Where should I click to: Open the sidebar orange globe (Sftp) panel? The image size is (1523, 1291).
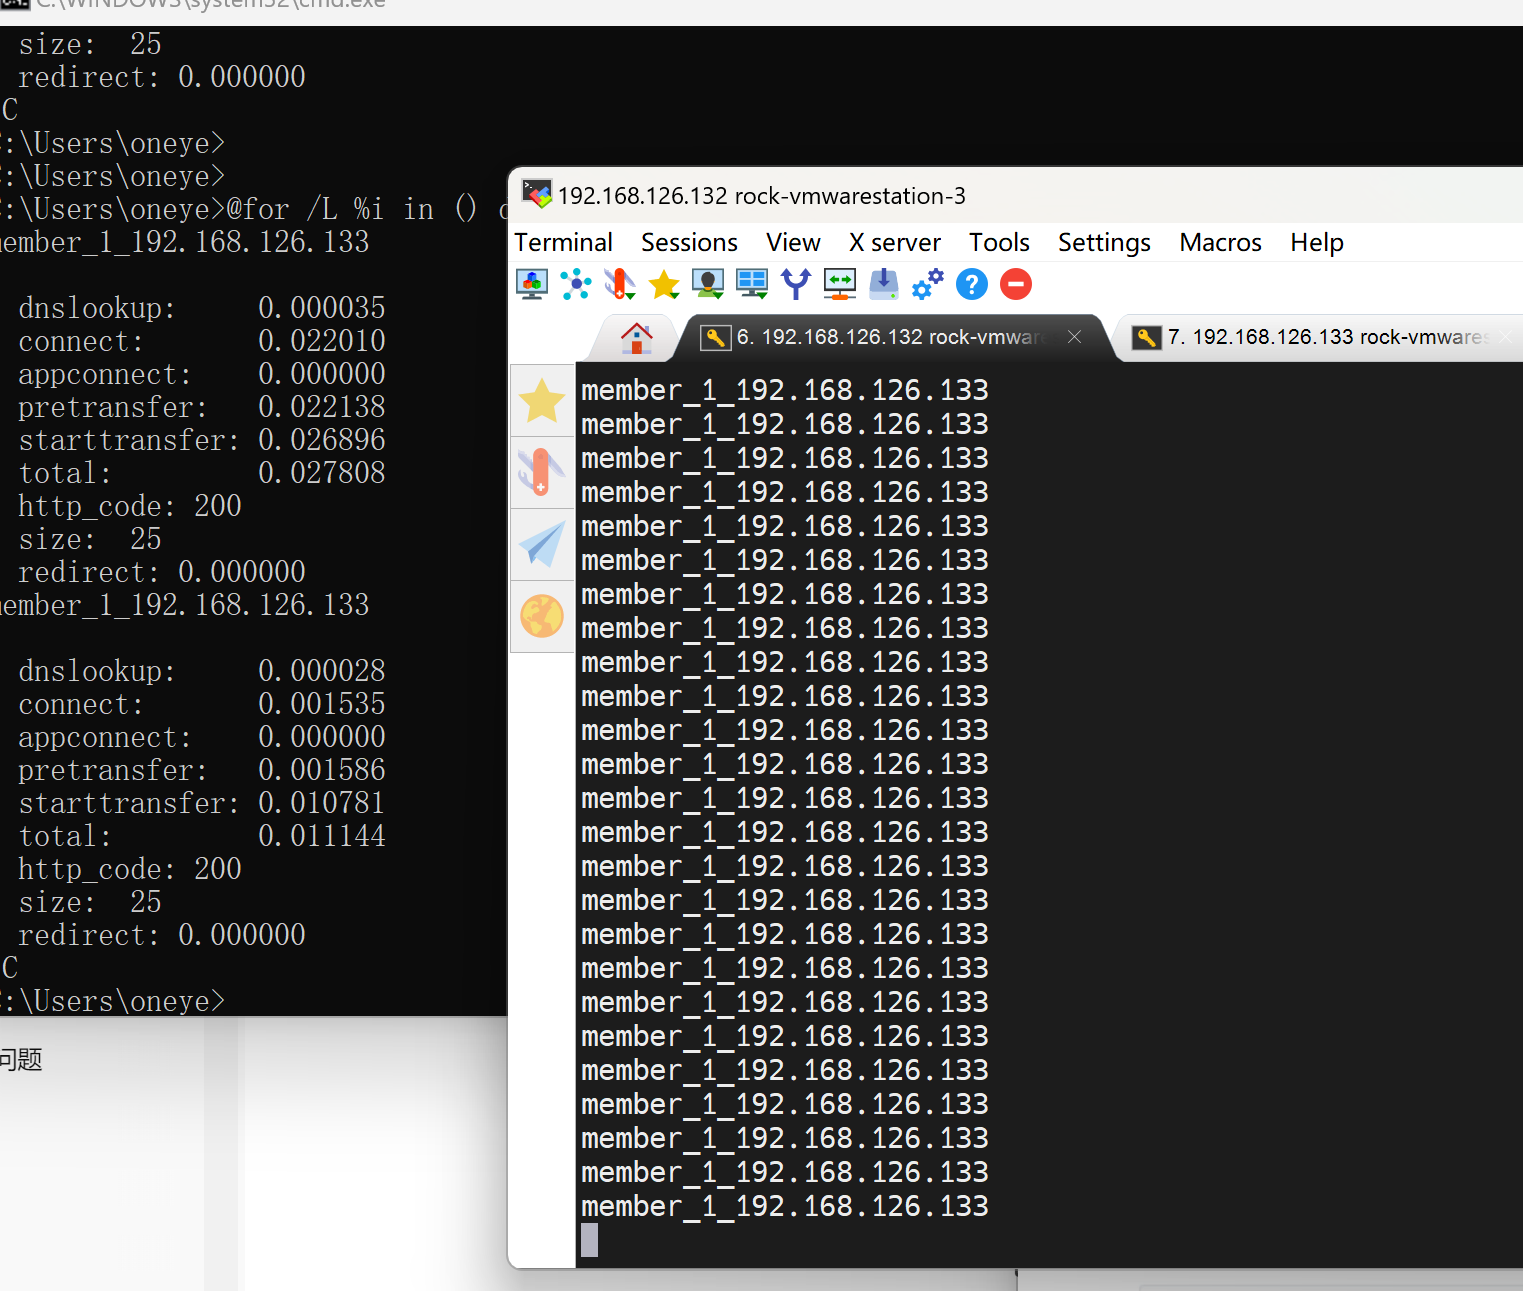542,616
